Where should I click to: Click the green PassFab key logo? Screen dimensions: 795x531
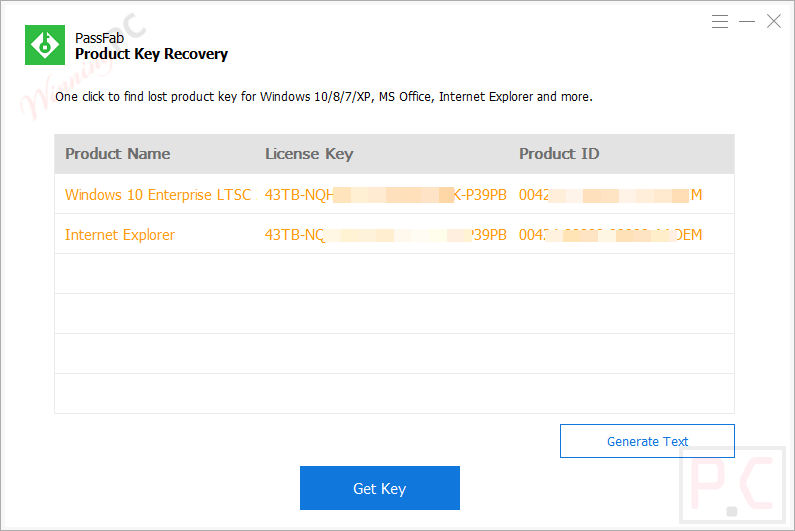pyautogui.click(x=45, y=45)
